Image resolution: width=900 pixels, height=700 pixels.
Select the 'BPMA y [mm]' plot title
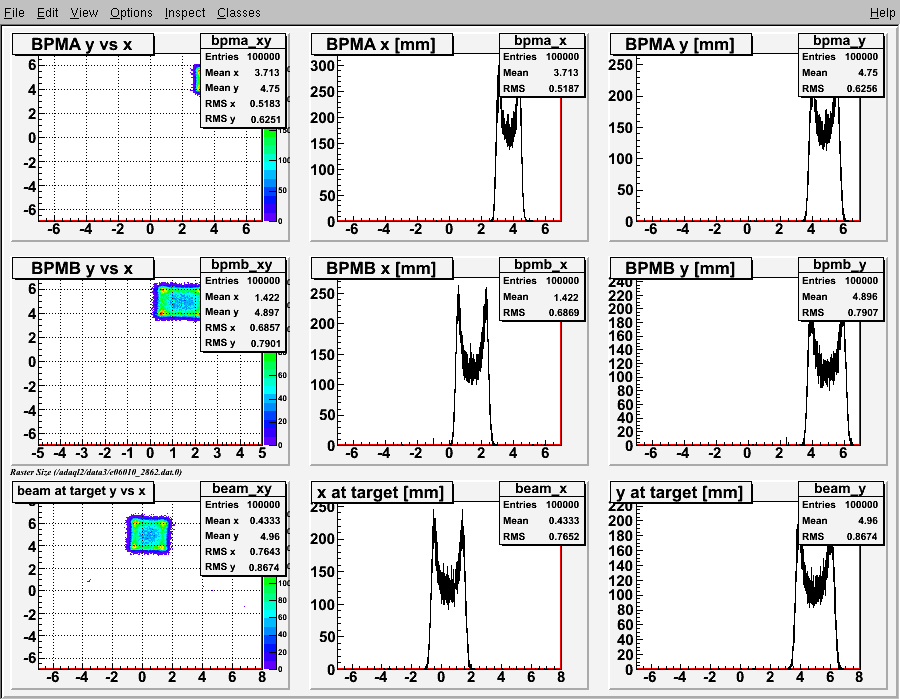[x=681, y=44]
